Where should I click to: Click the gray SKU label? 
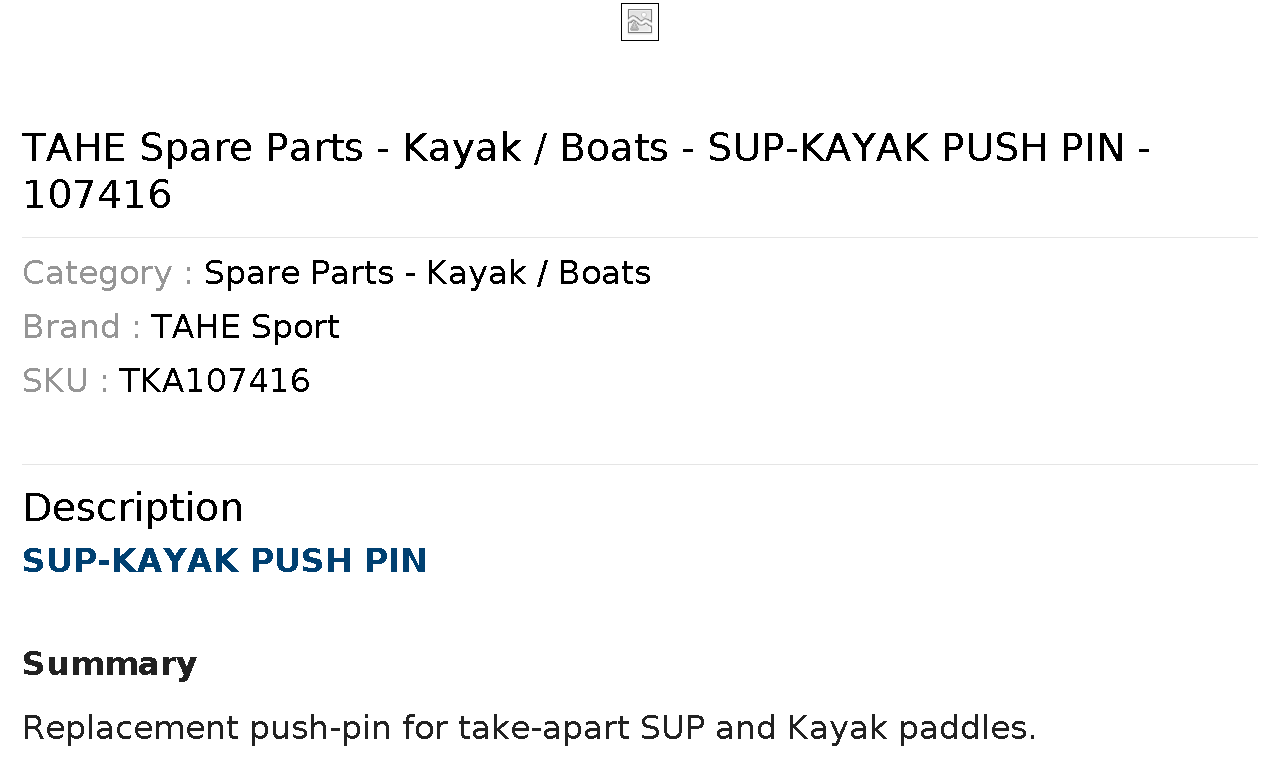(65, 381)
